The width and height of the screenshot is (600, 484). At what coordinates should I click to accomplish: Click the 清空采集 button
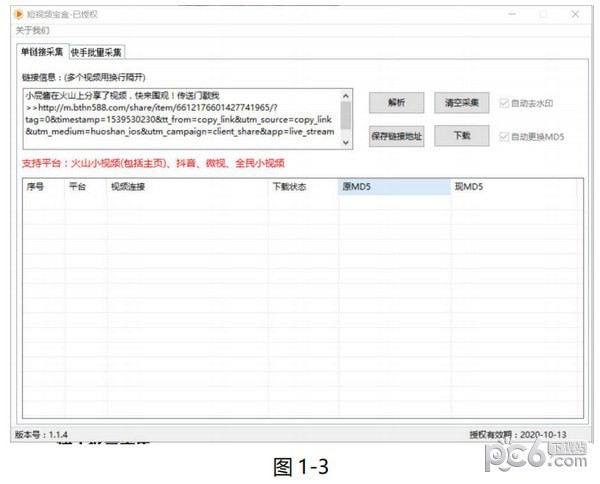pyautogui.click(x=461, y=103)
